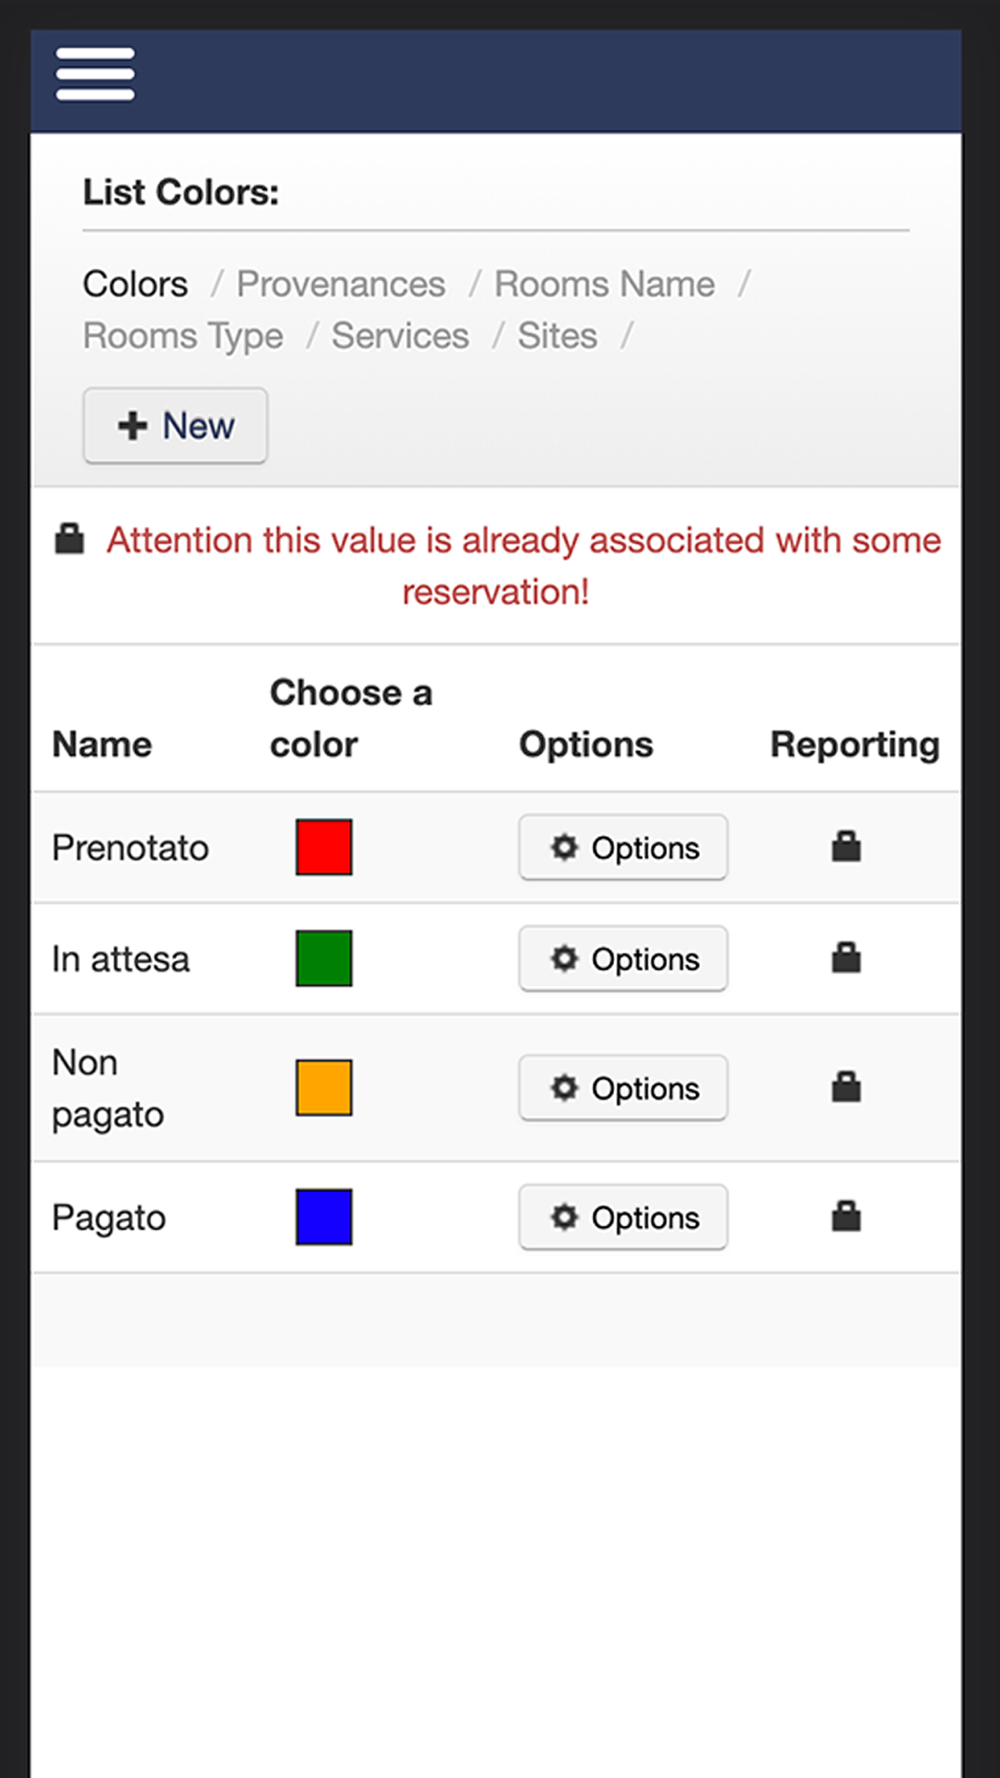Open Options for Non pagato
The image size is (1000, 1778).
623,1088
